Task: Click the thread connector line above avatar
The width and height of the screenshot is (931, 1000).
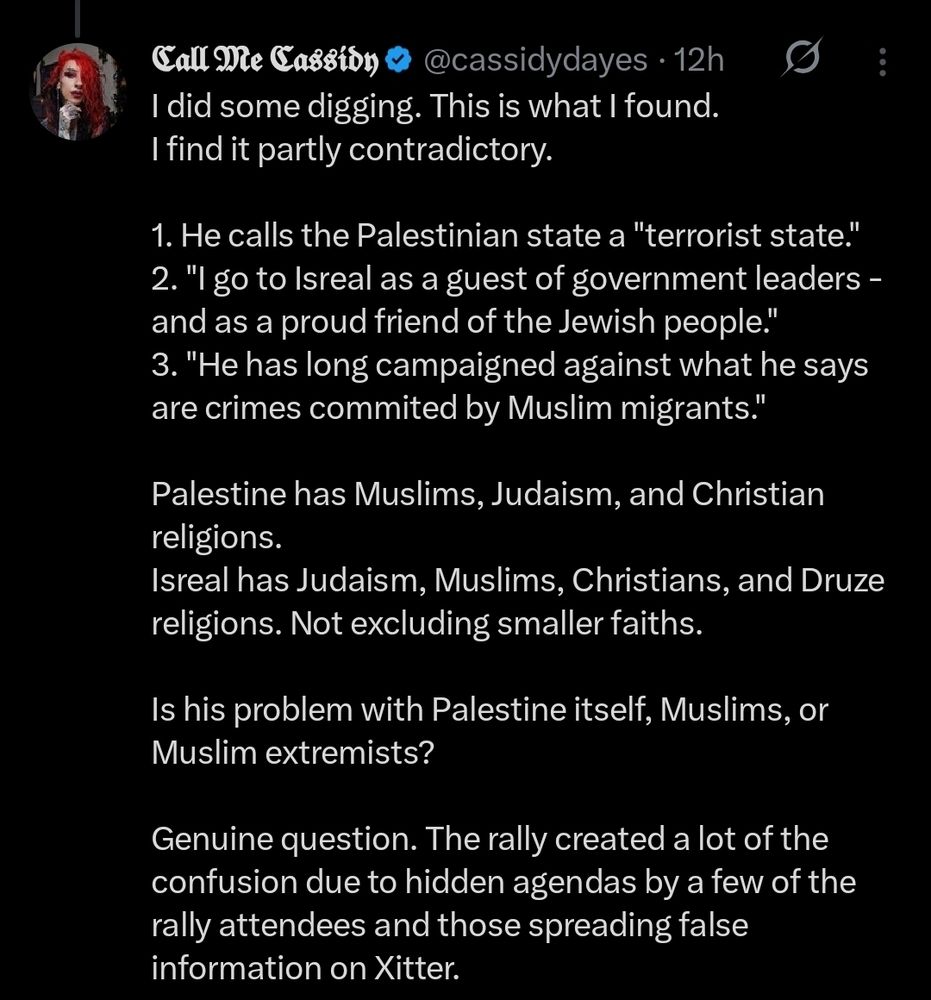Action: [x=77, y=17]
